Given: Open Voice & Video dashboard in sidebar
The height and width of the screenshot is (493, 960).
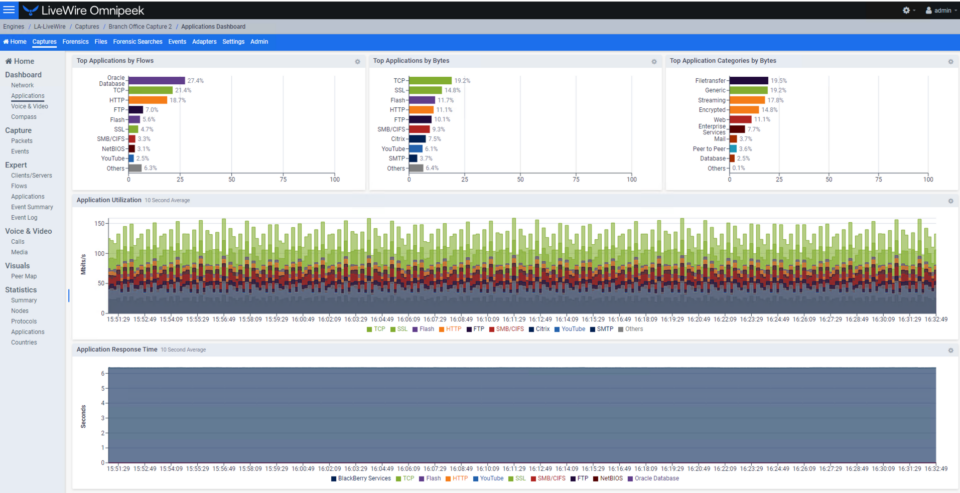Looking at the screenshot, I should (29, 106).
